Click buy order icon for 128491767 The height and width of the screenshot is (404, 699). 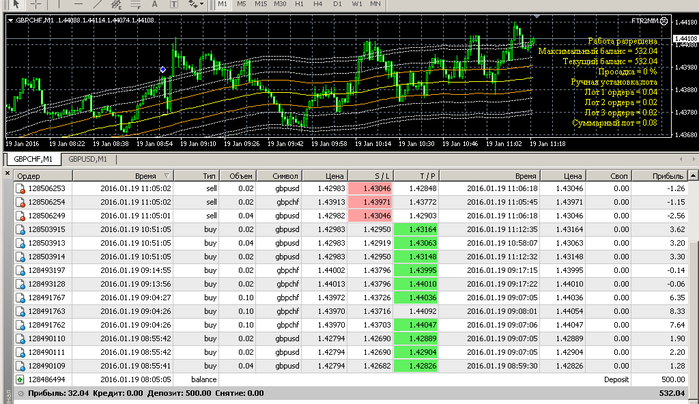pyautogui.click(x=20, y=298)
